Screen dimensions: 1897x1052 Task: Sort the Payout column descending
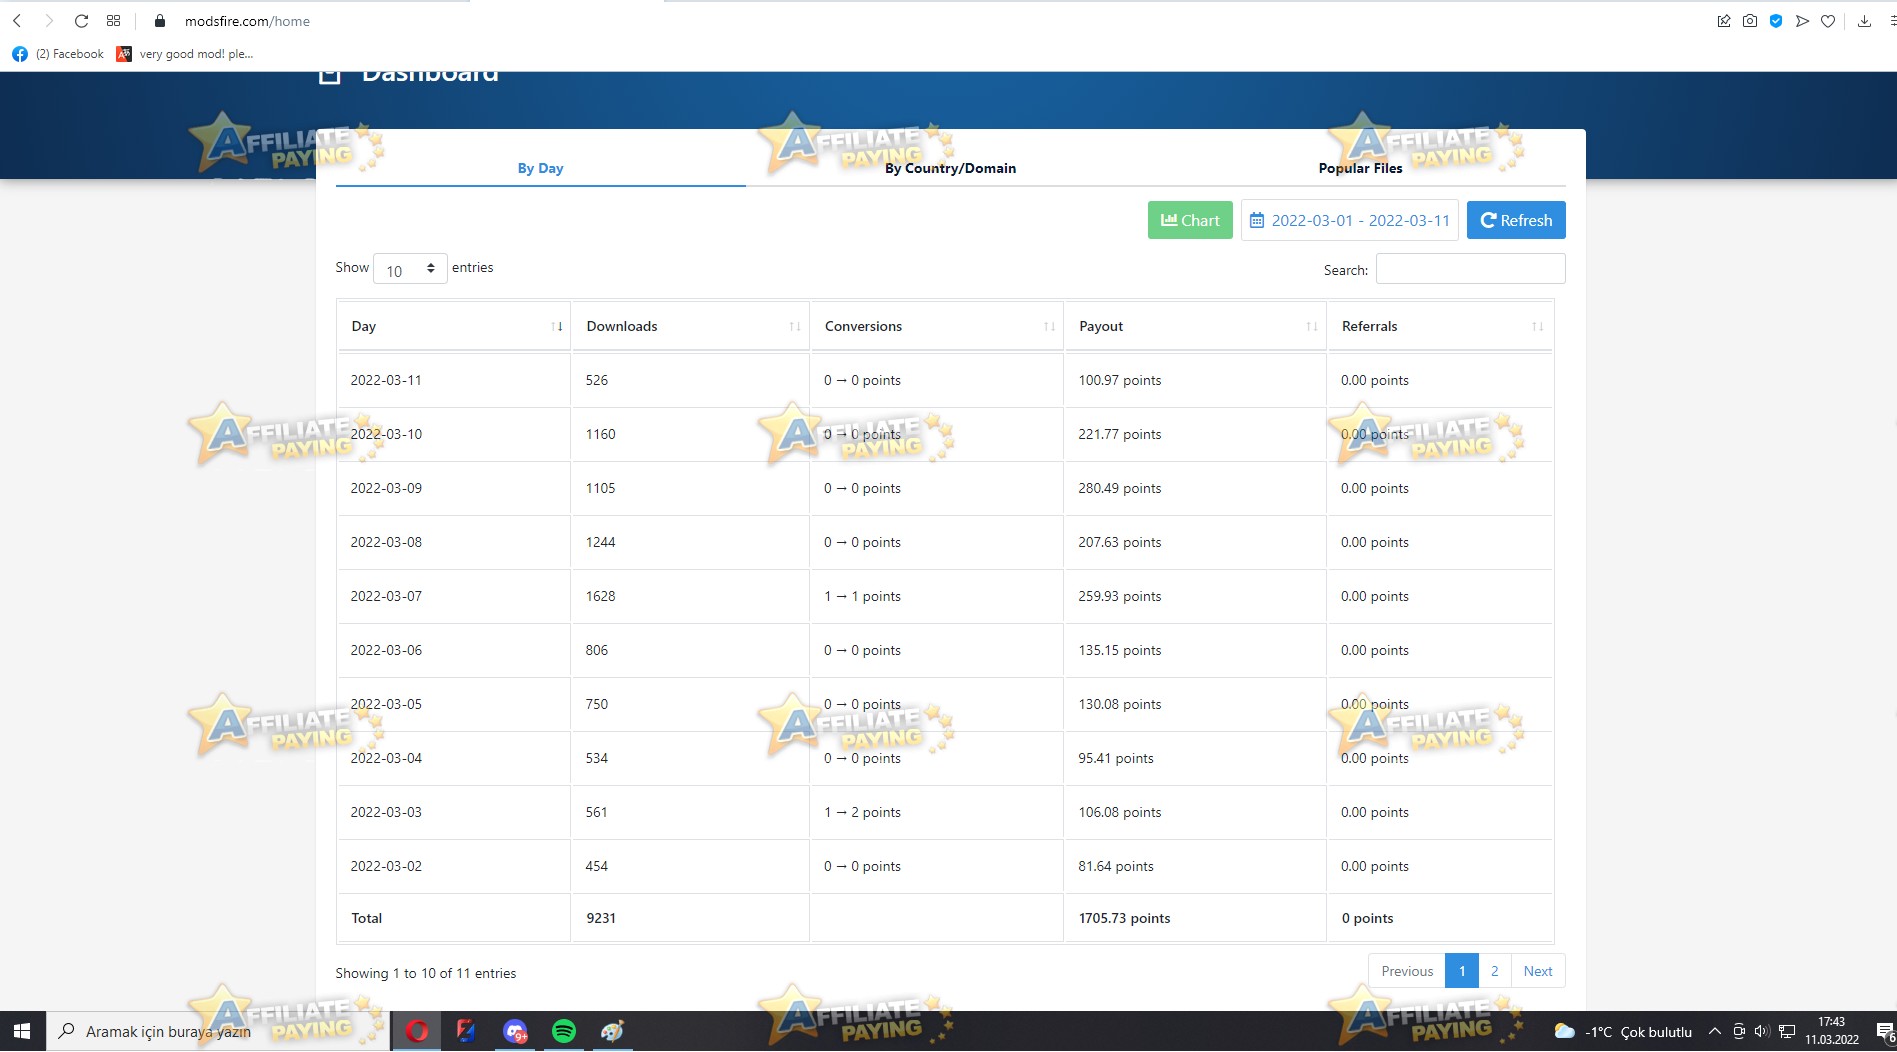(x=1311, y=326)
